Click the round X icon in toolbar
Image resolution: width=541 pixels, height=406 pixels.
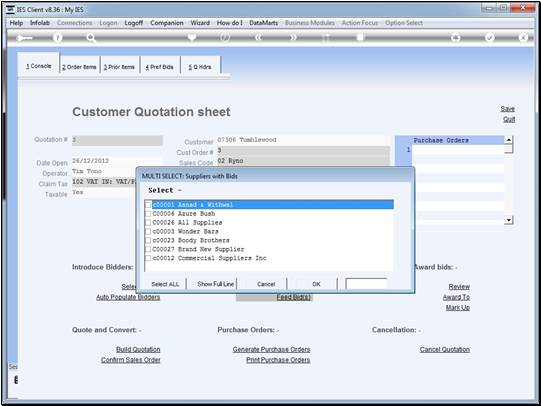523,37
